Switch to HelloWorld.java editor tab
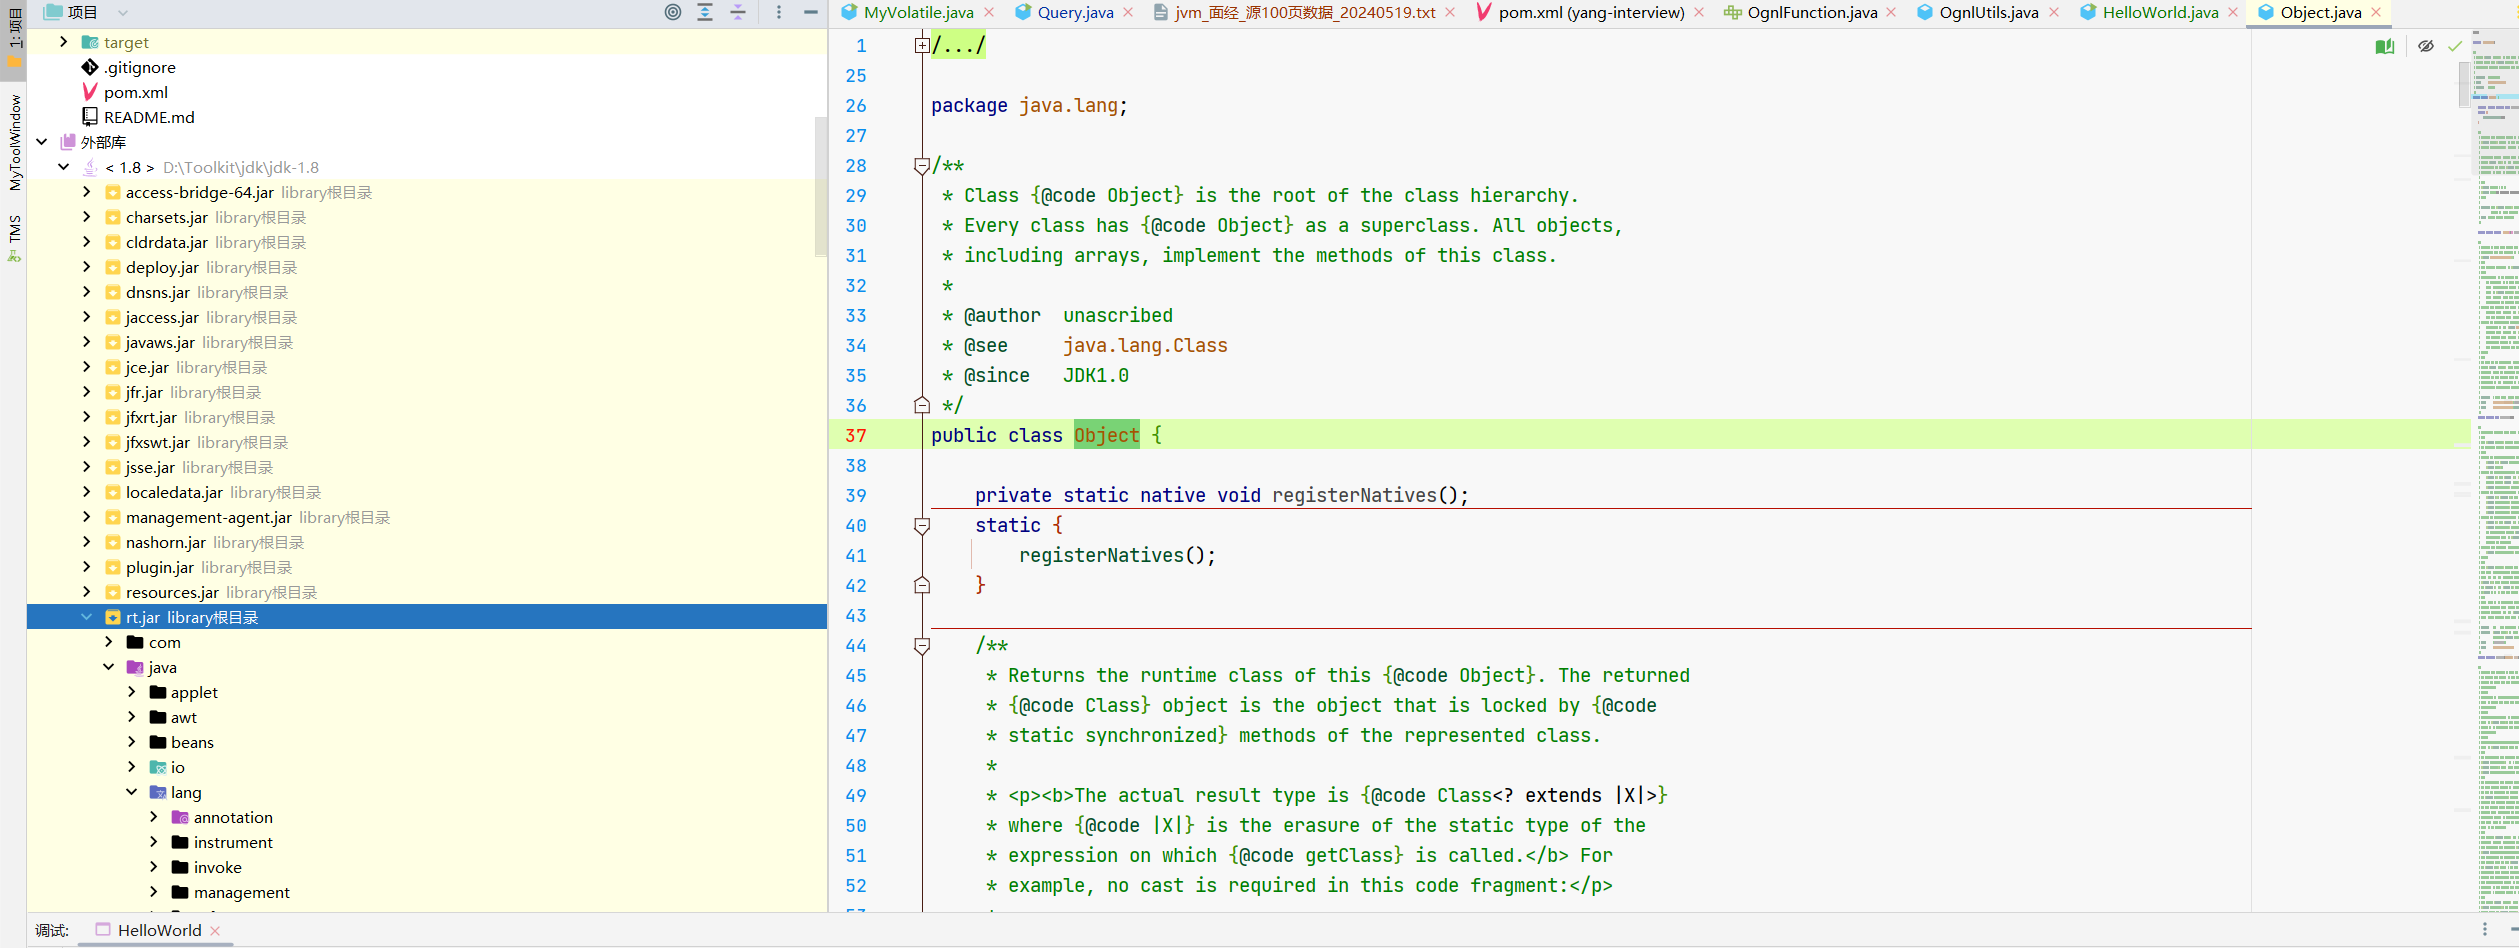 pos(2160,12)
